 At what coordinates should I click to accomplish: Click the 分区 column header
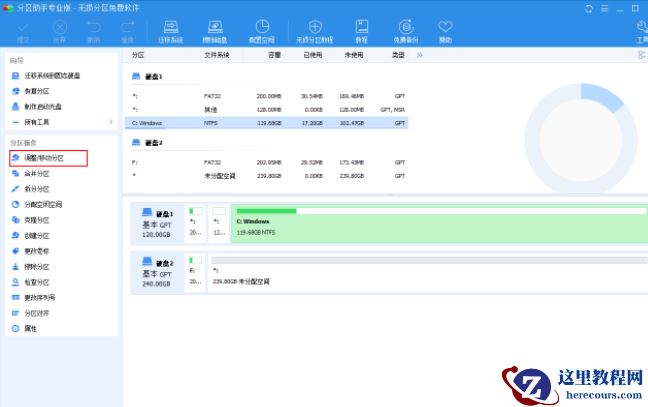click(x=138, y=55)
